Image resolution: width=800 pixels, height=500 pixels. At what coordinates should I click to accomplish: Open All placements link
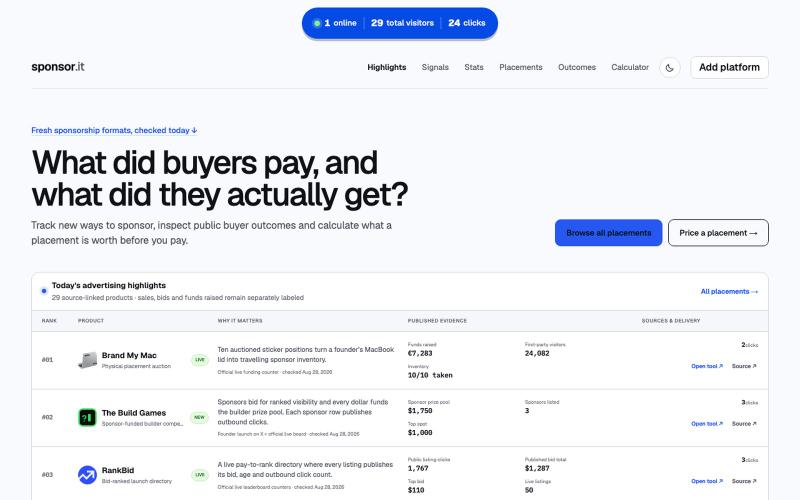click(x=729, y=291)
